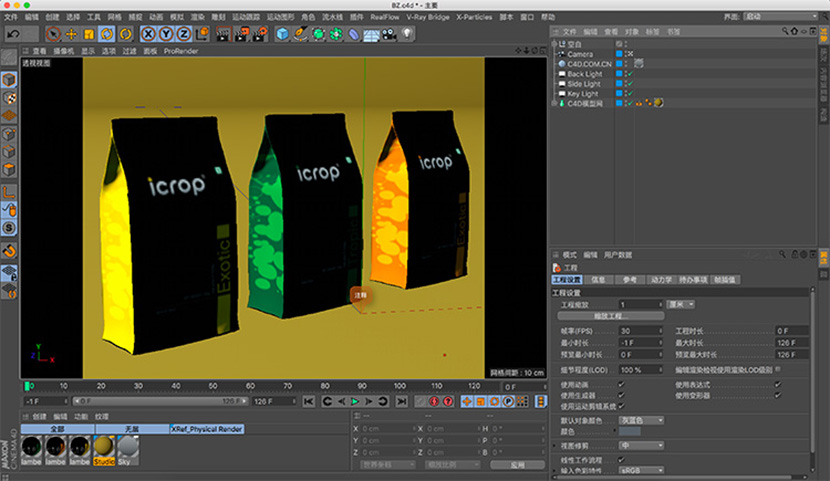
Task: Click the 应用 apply button in coordinates
Action: click(517, 465)
